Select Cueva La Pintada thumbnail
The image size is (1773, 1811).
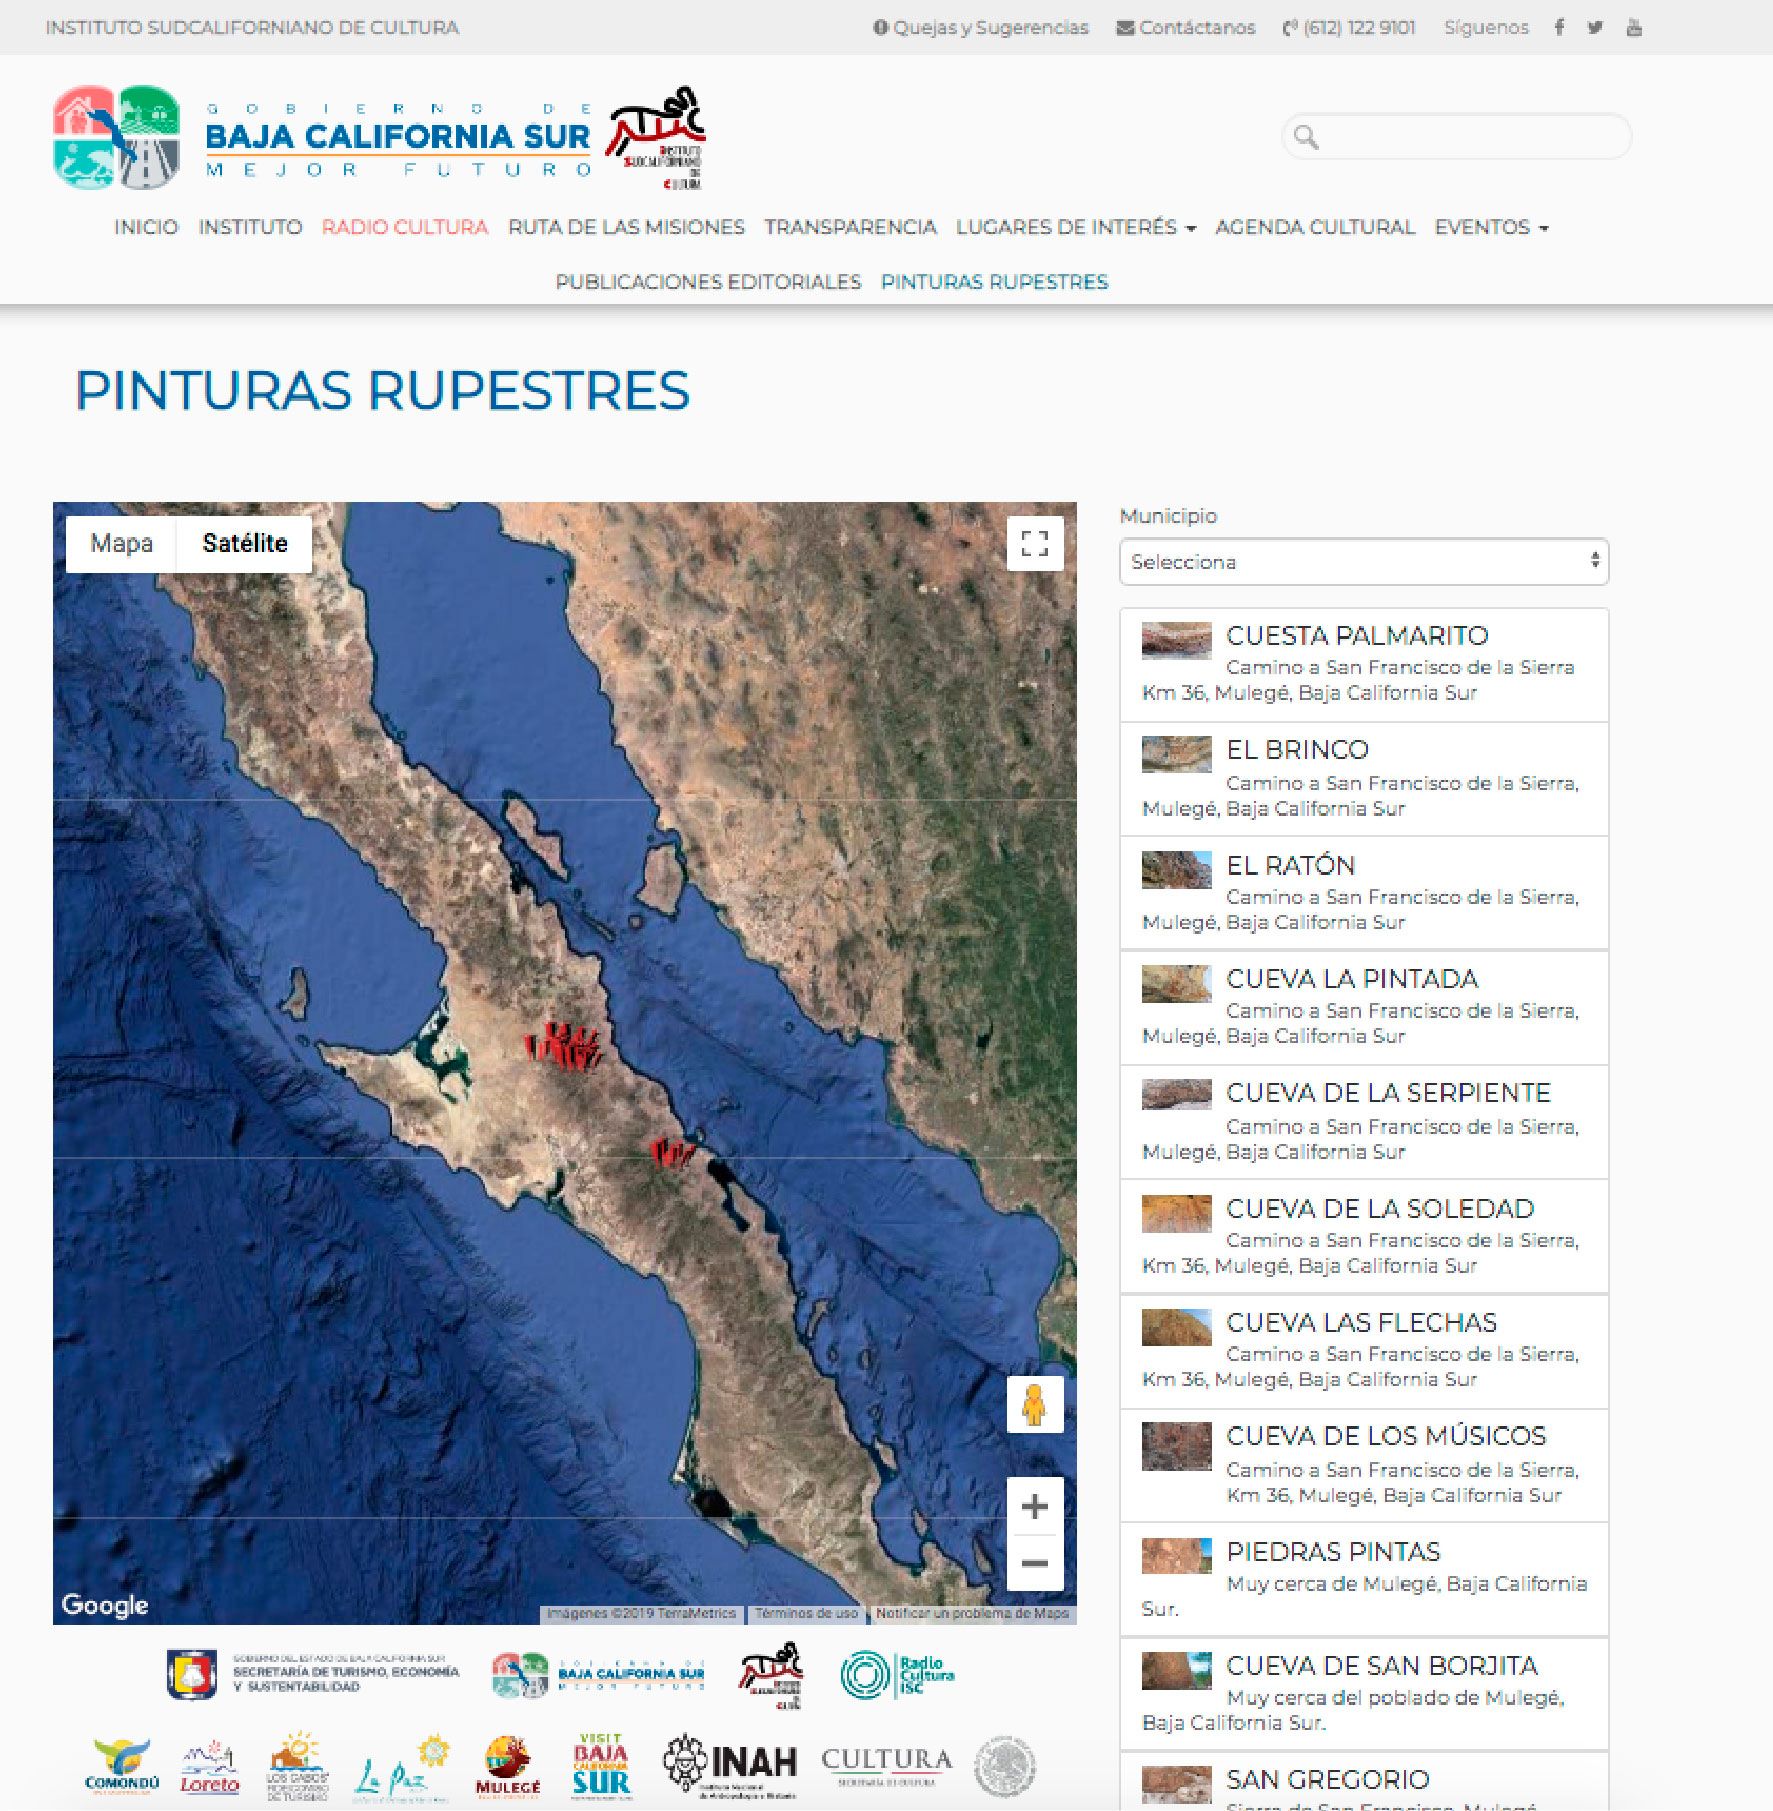point(1176,984)
